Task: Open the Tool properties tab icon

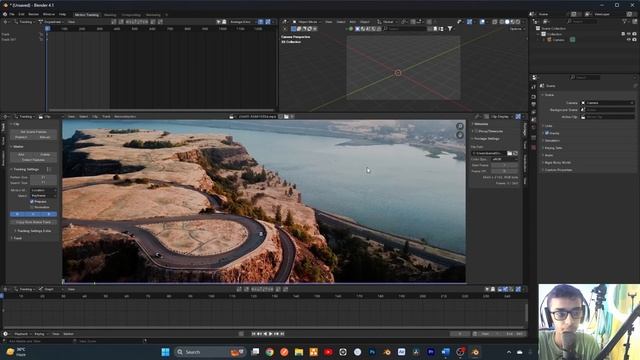Action: (x=533, y=87)
